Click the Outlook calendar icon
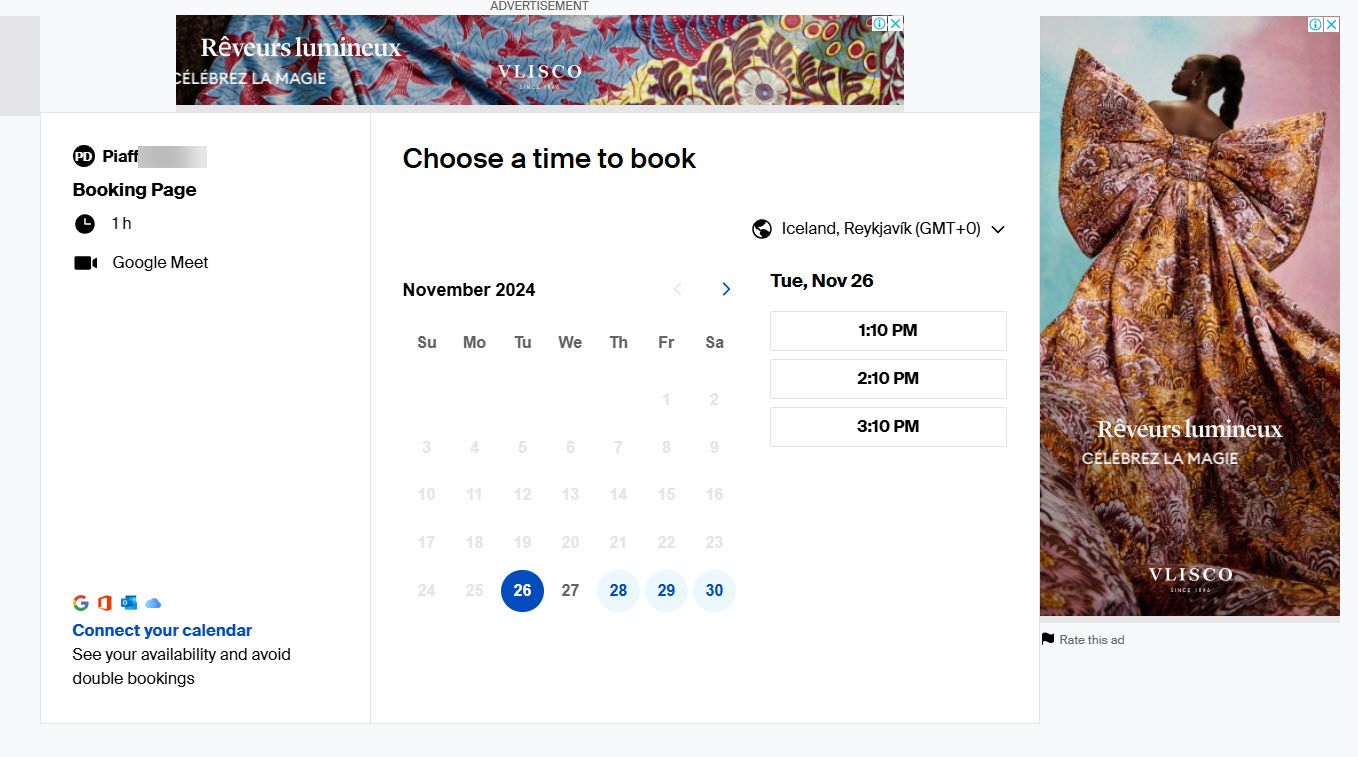Image resolution: width=1358 pixels, height=757 pixels. point(128,602)
